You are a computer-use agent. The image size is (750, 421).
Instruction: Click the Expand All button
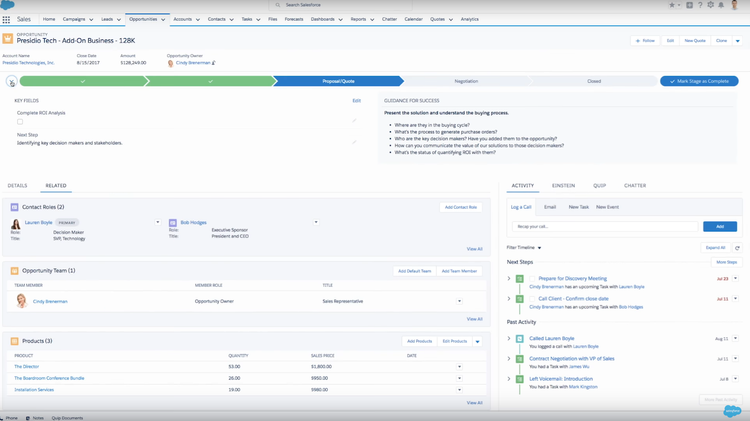tap(716, 248)
